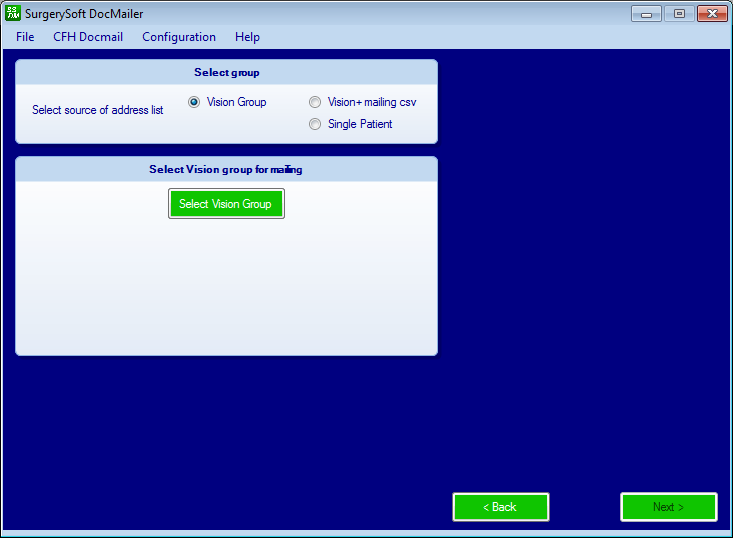Open the Help menu
The height and width of the screenshot is (538, 733).
[247, 37]
